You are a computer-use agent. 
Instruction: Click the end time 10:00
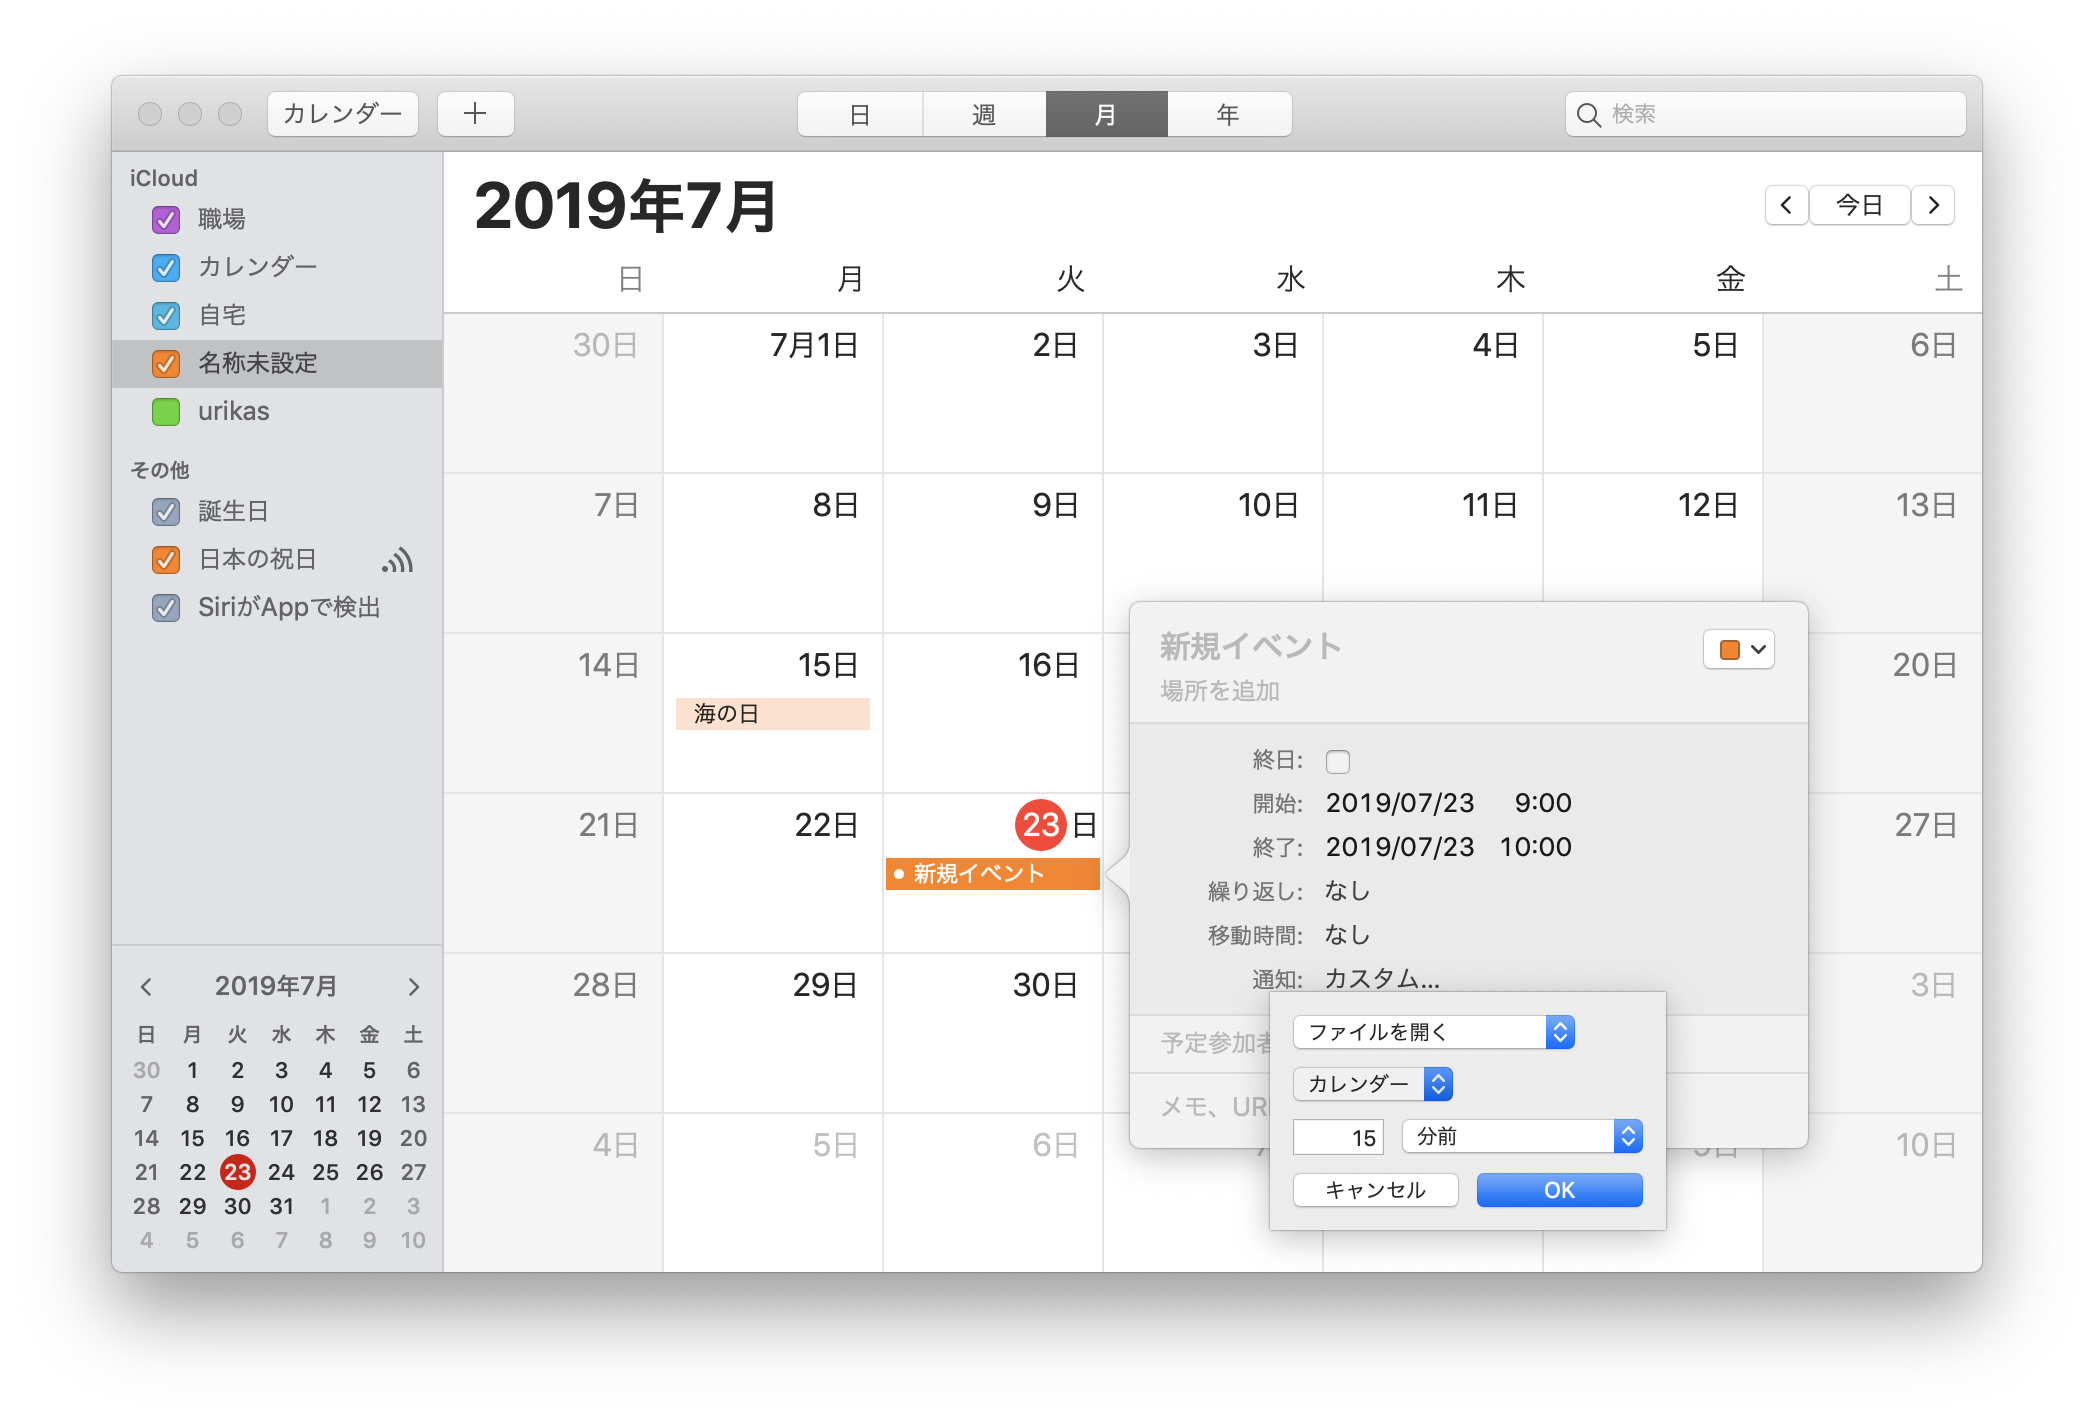(1536, 847)
